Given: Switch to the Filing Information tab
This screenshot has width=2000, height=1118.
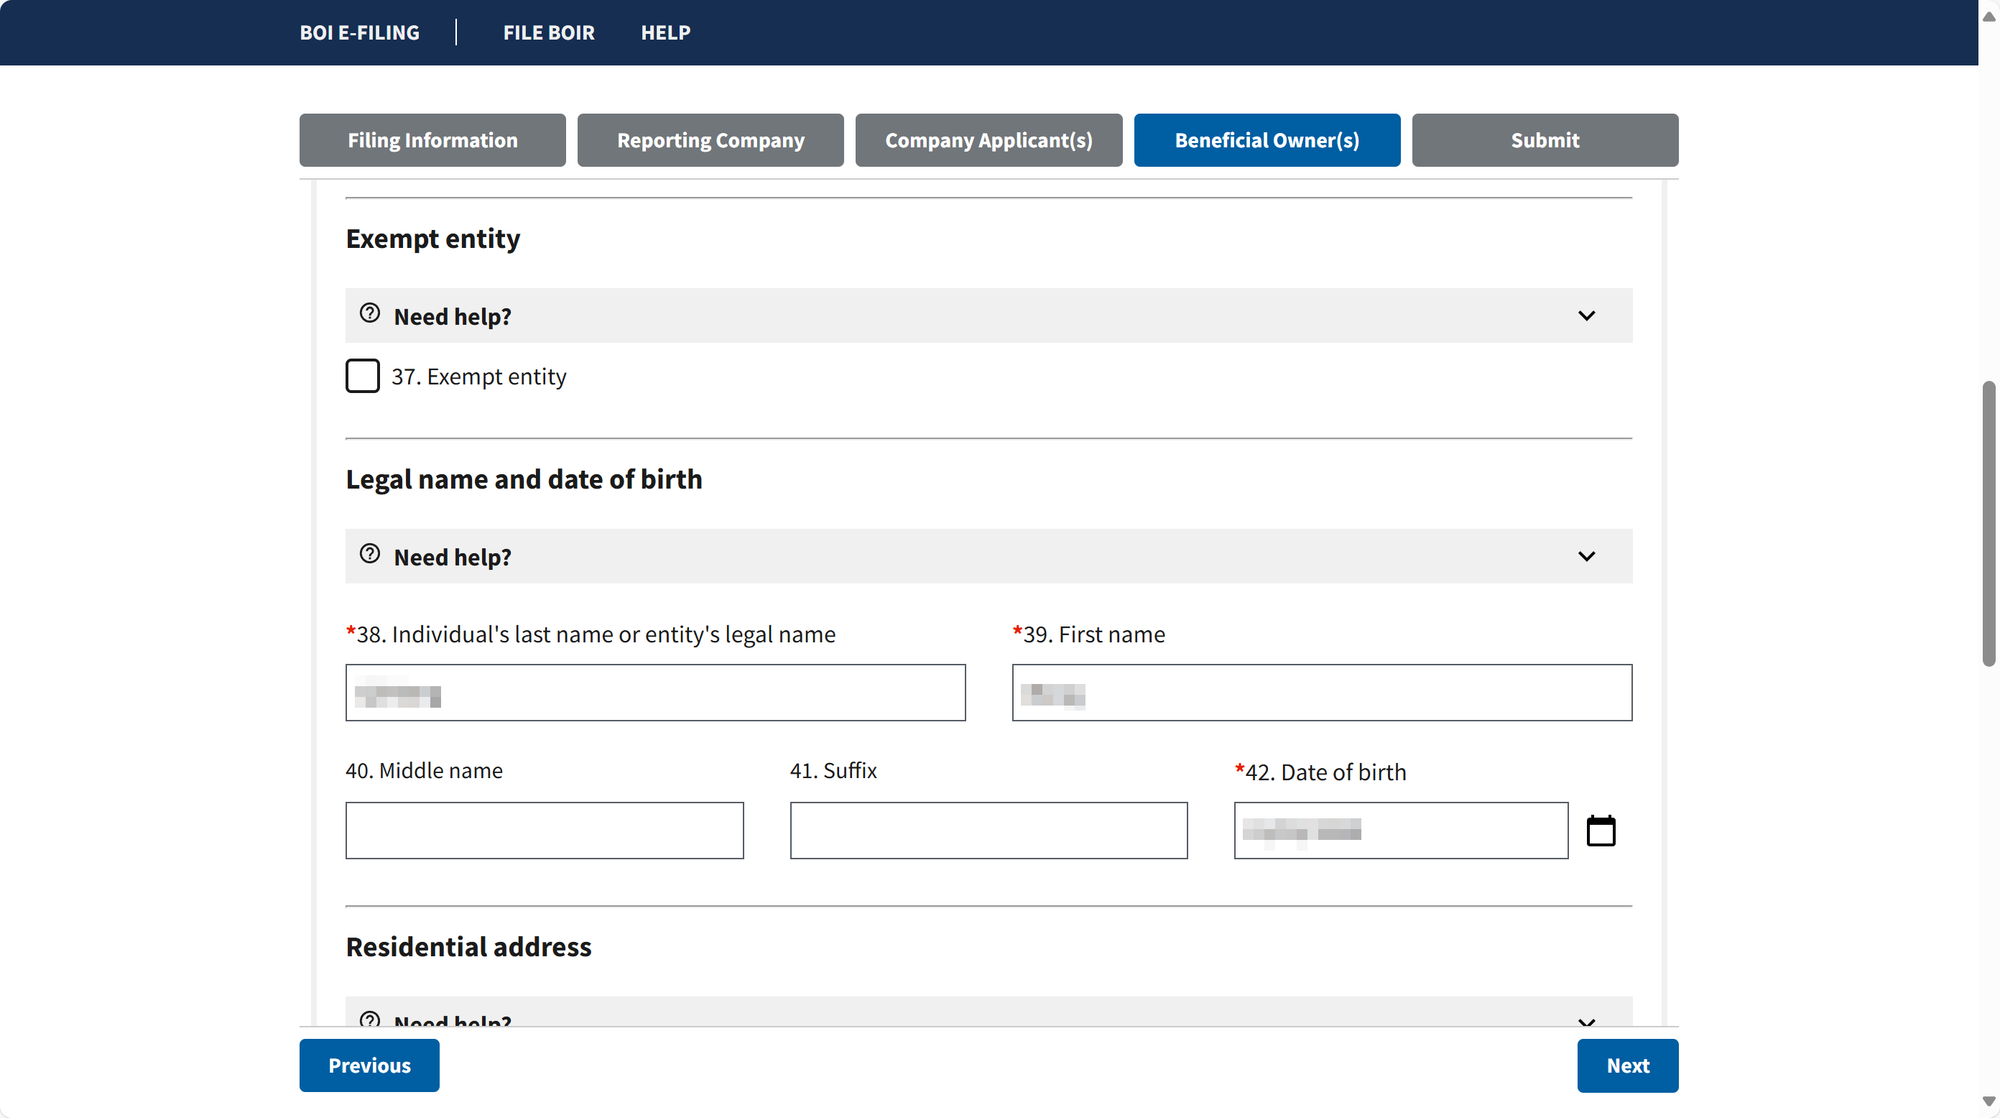Looking at the screenshot, I should pyautogui.click(x=432, y=140).
